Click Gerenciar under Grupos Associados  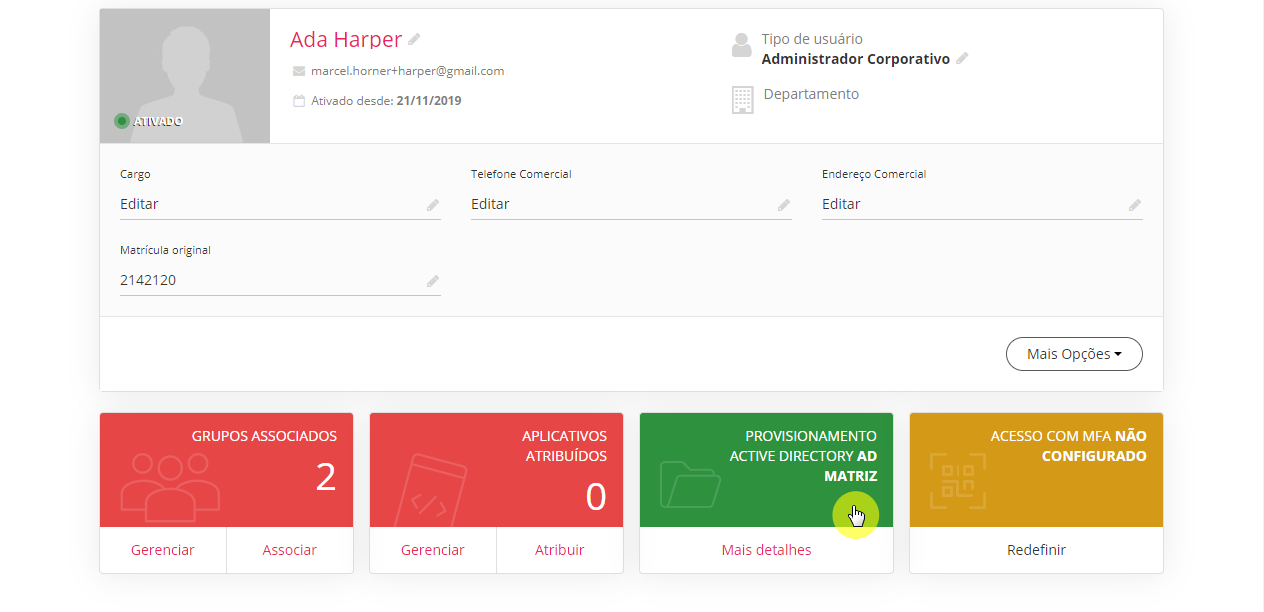[163, 550]
